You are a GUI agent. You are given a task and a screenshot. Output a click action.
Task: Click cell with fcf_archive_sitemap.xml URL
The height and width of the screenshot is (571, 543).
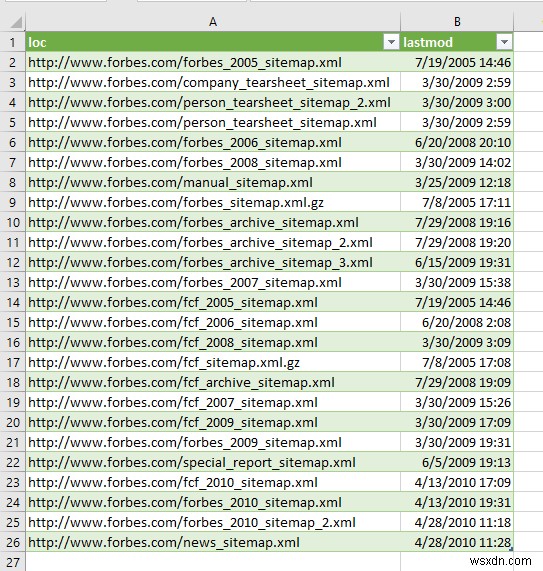click(x=213, y=382)
